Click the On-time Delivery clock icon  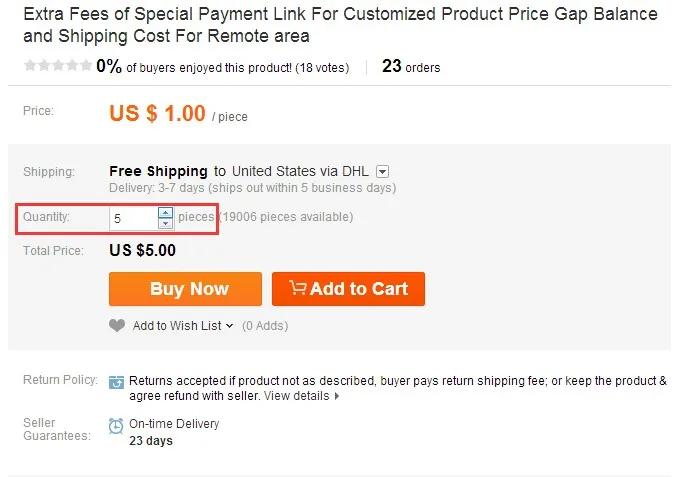coord(117,425)
